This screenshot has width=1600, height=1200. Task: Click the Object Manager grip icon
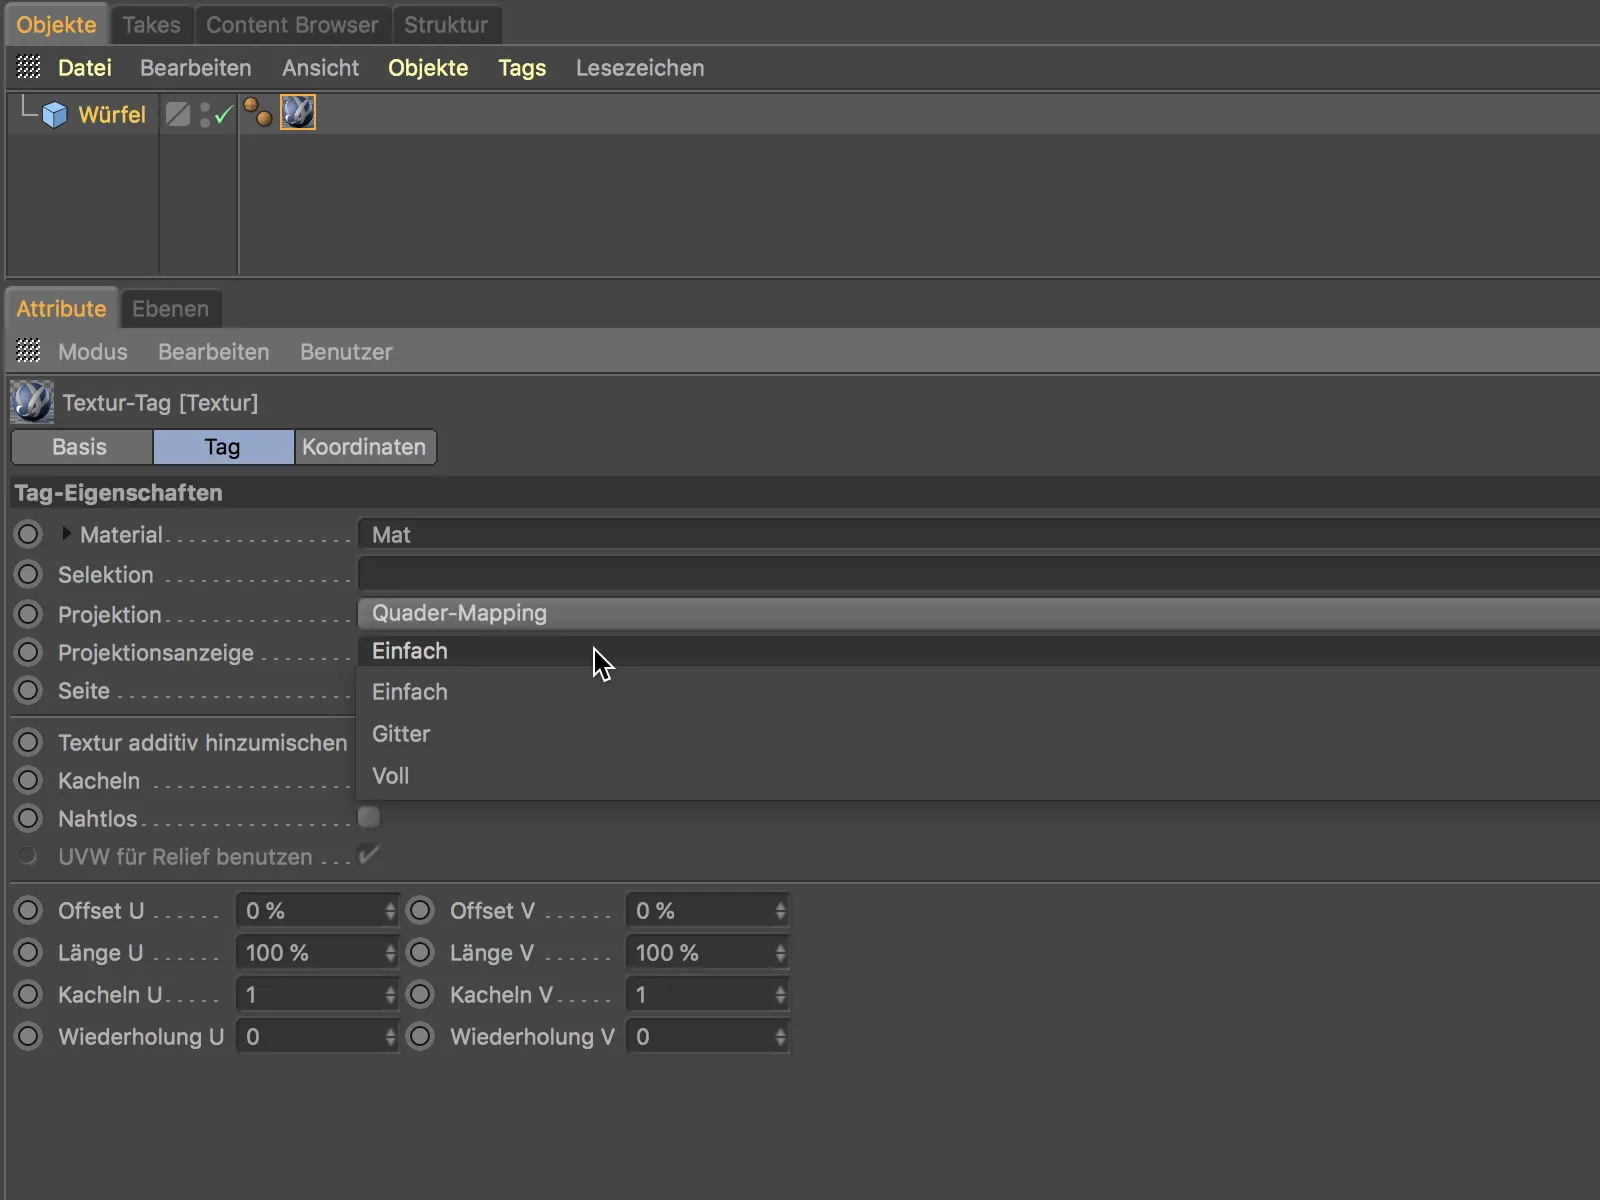(29, 67)
